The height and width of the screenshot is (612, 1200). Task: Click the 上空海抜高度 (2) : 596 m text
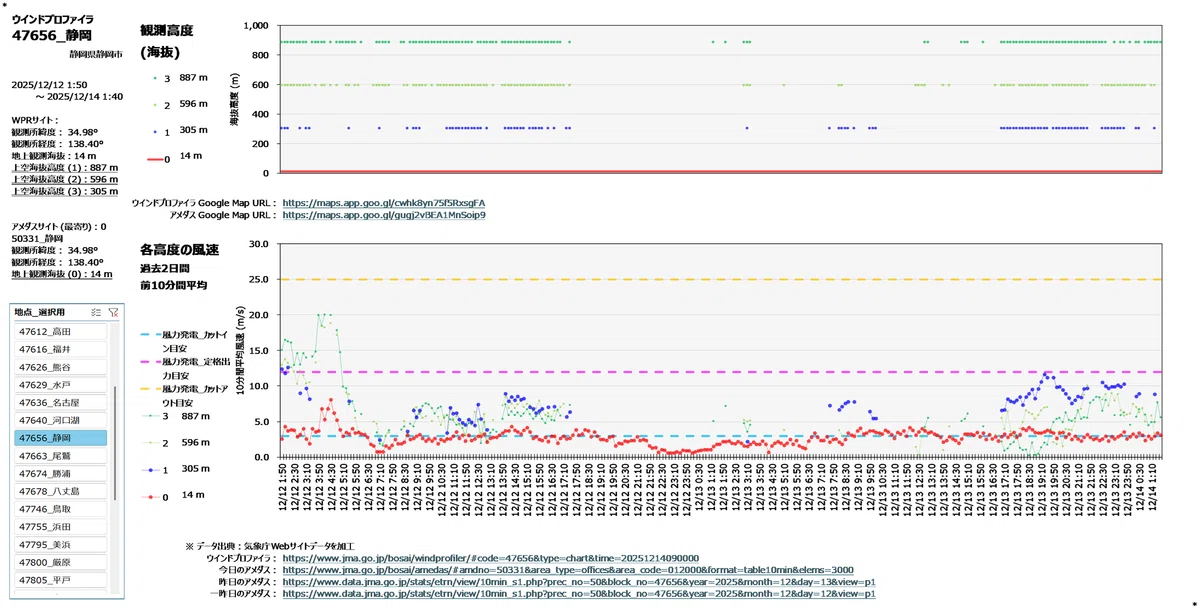(64, 179)
